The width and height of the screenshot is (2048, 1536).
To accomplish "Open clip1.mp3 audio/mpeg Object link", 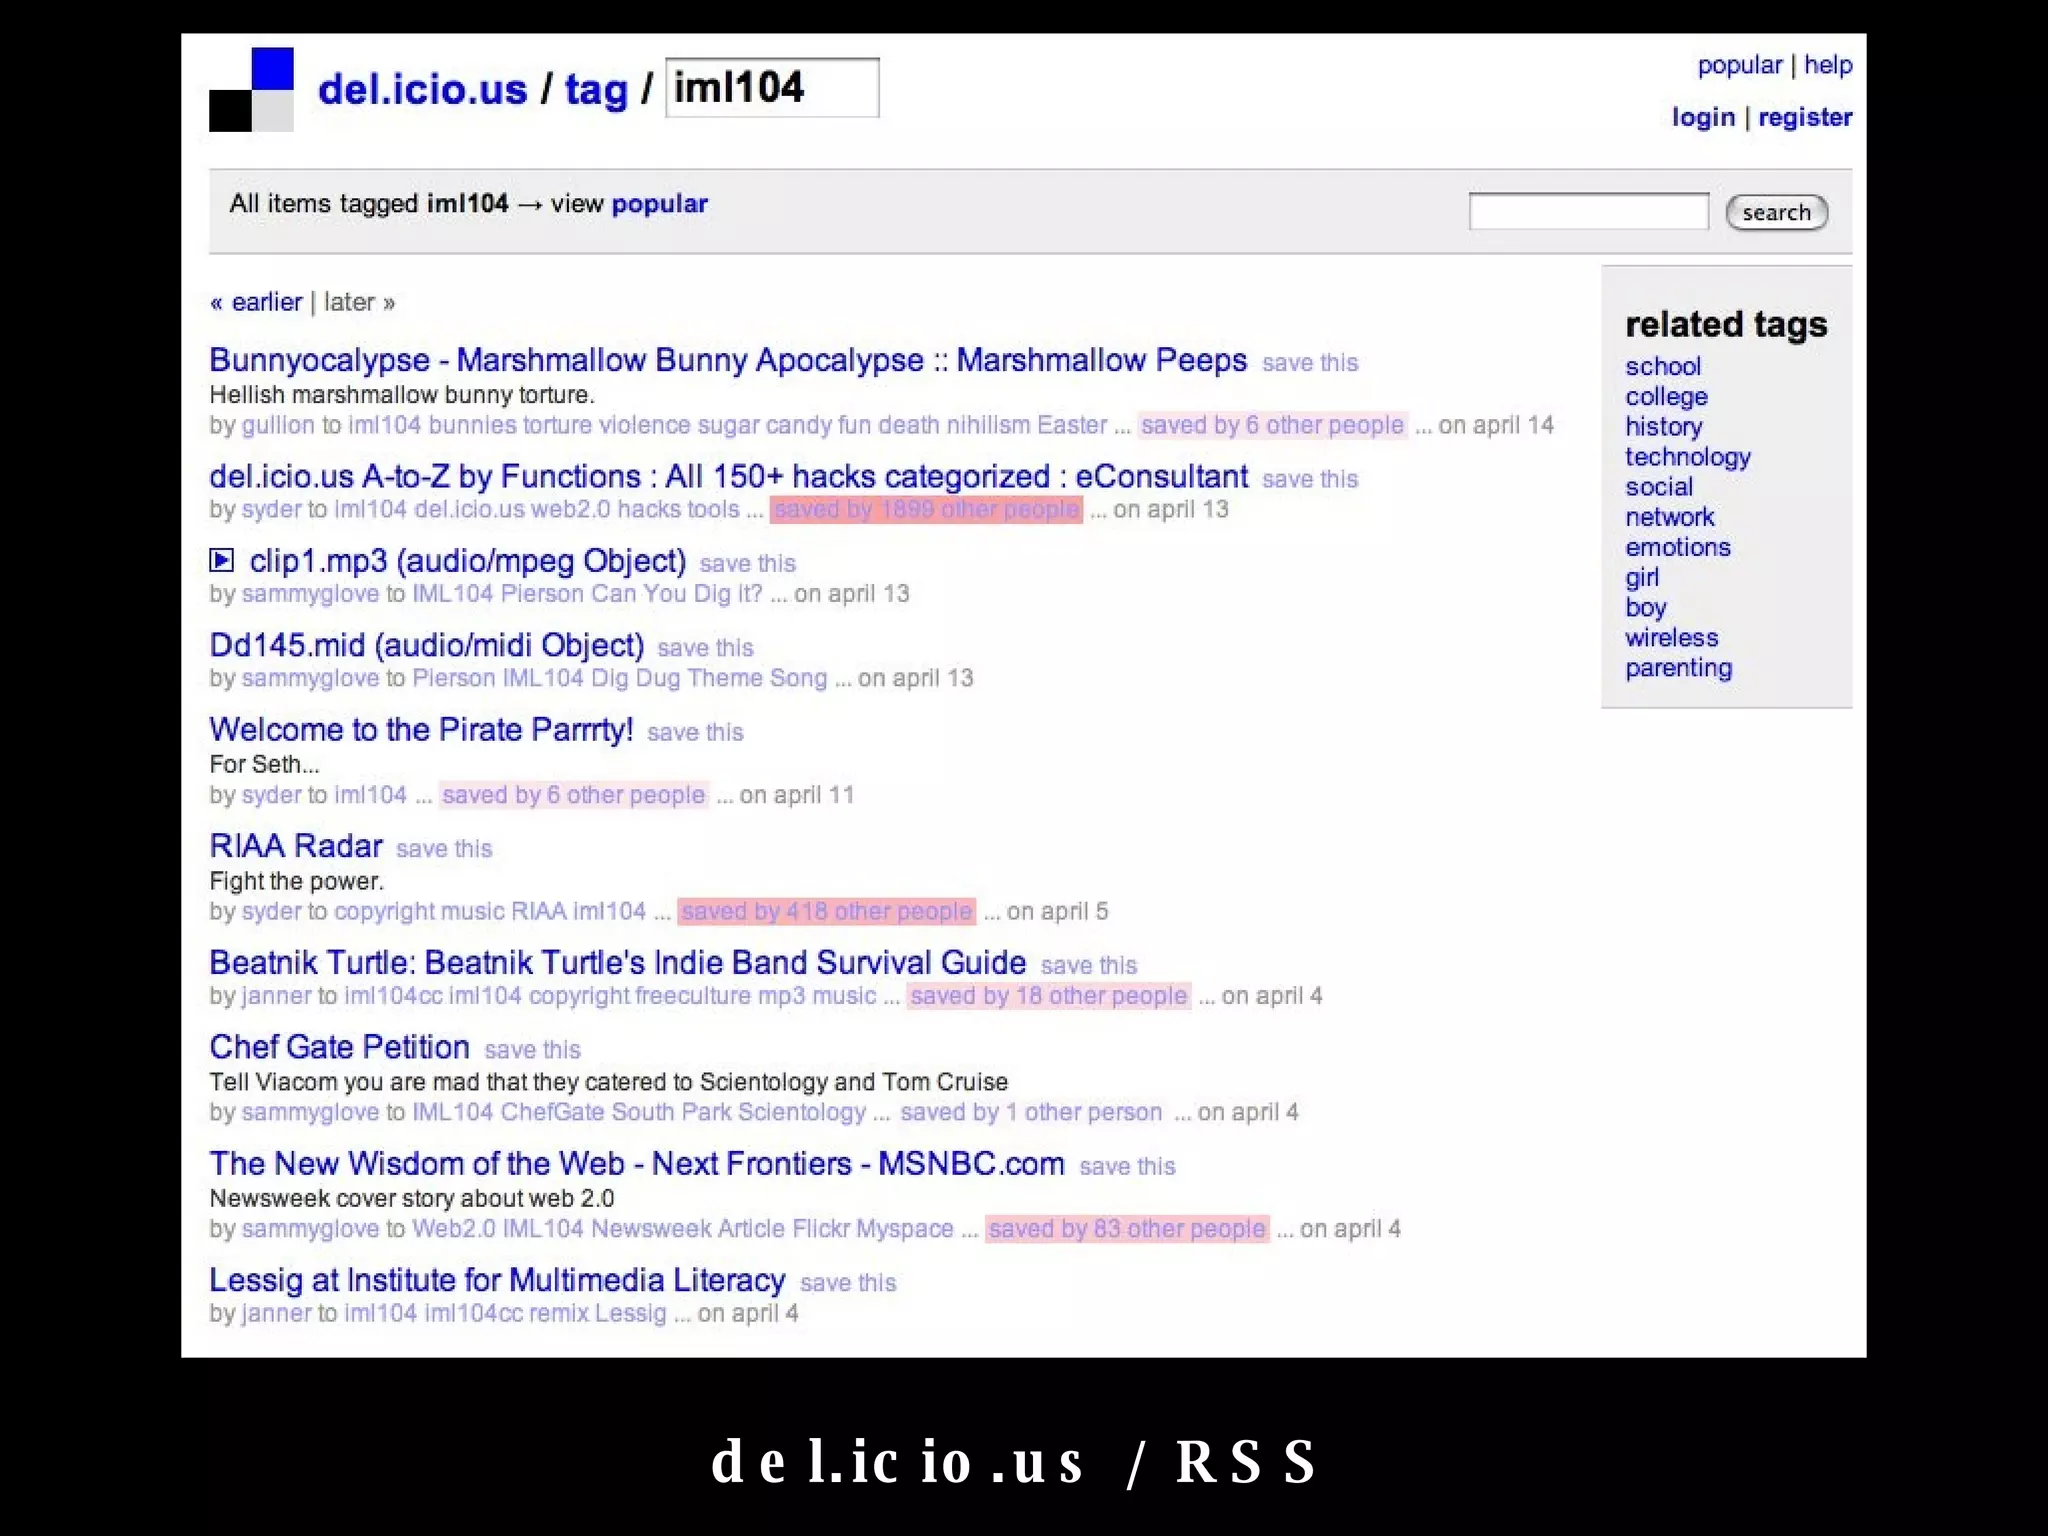I will [468, 561].
